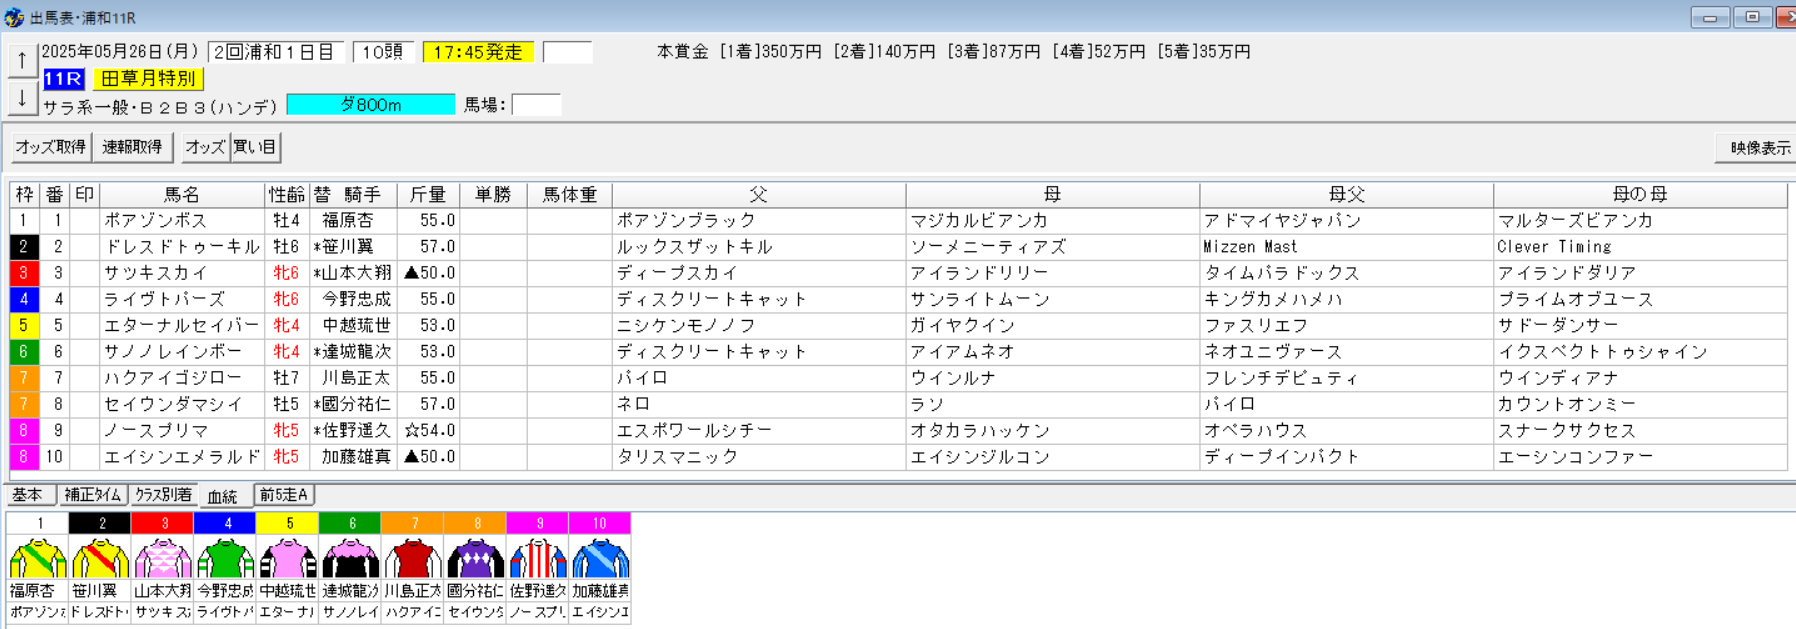
Task: Select 山本大翔 jockey silk icon number 3
Action: [163, 558]
